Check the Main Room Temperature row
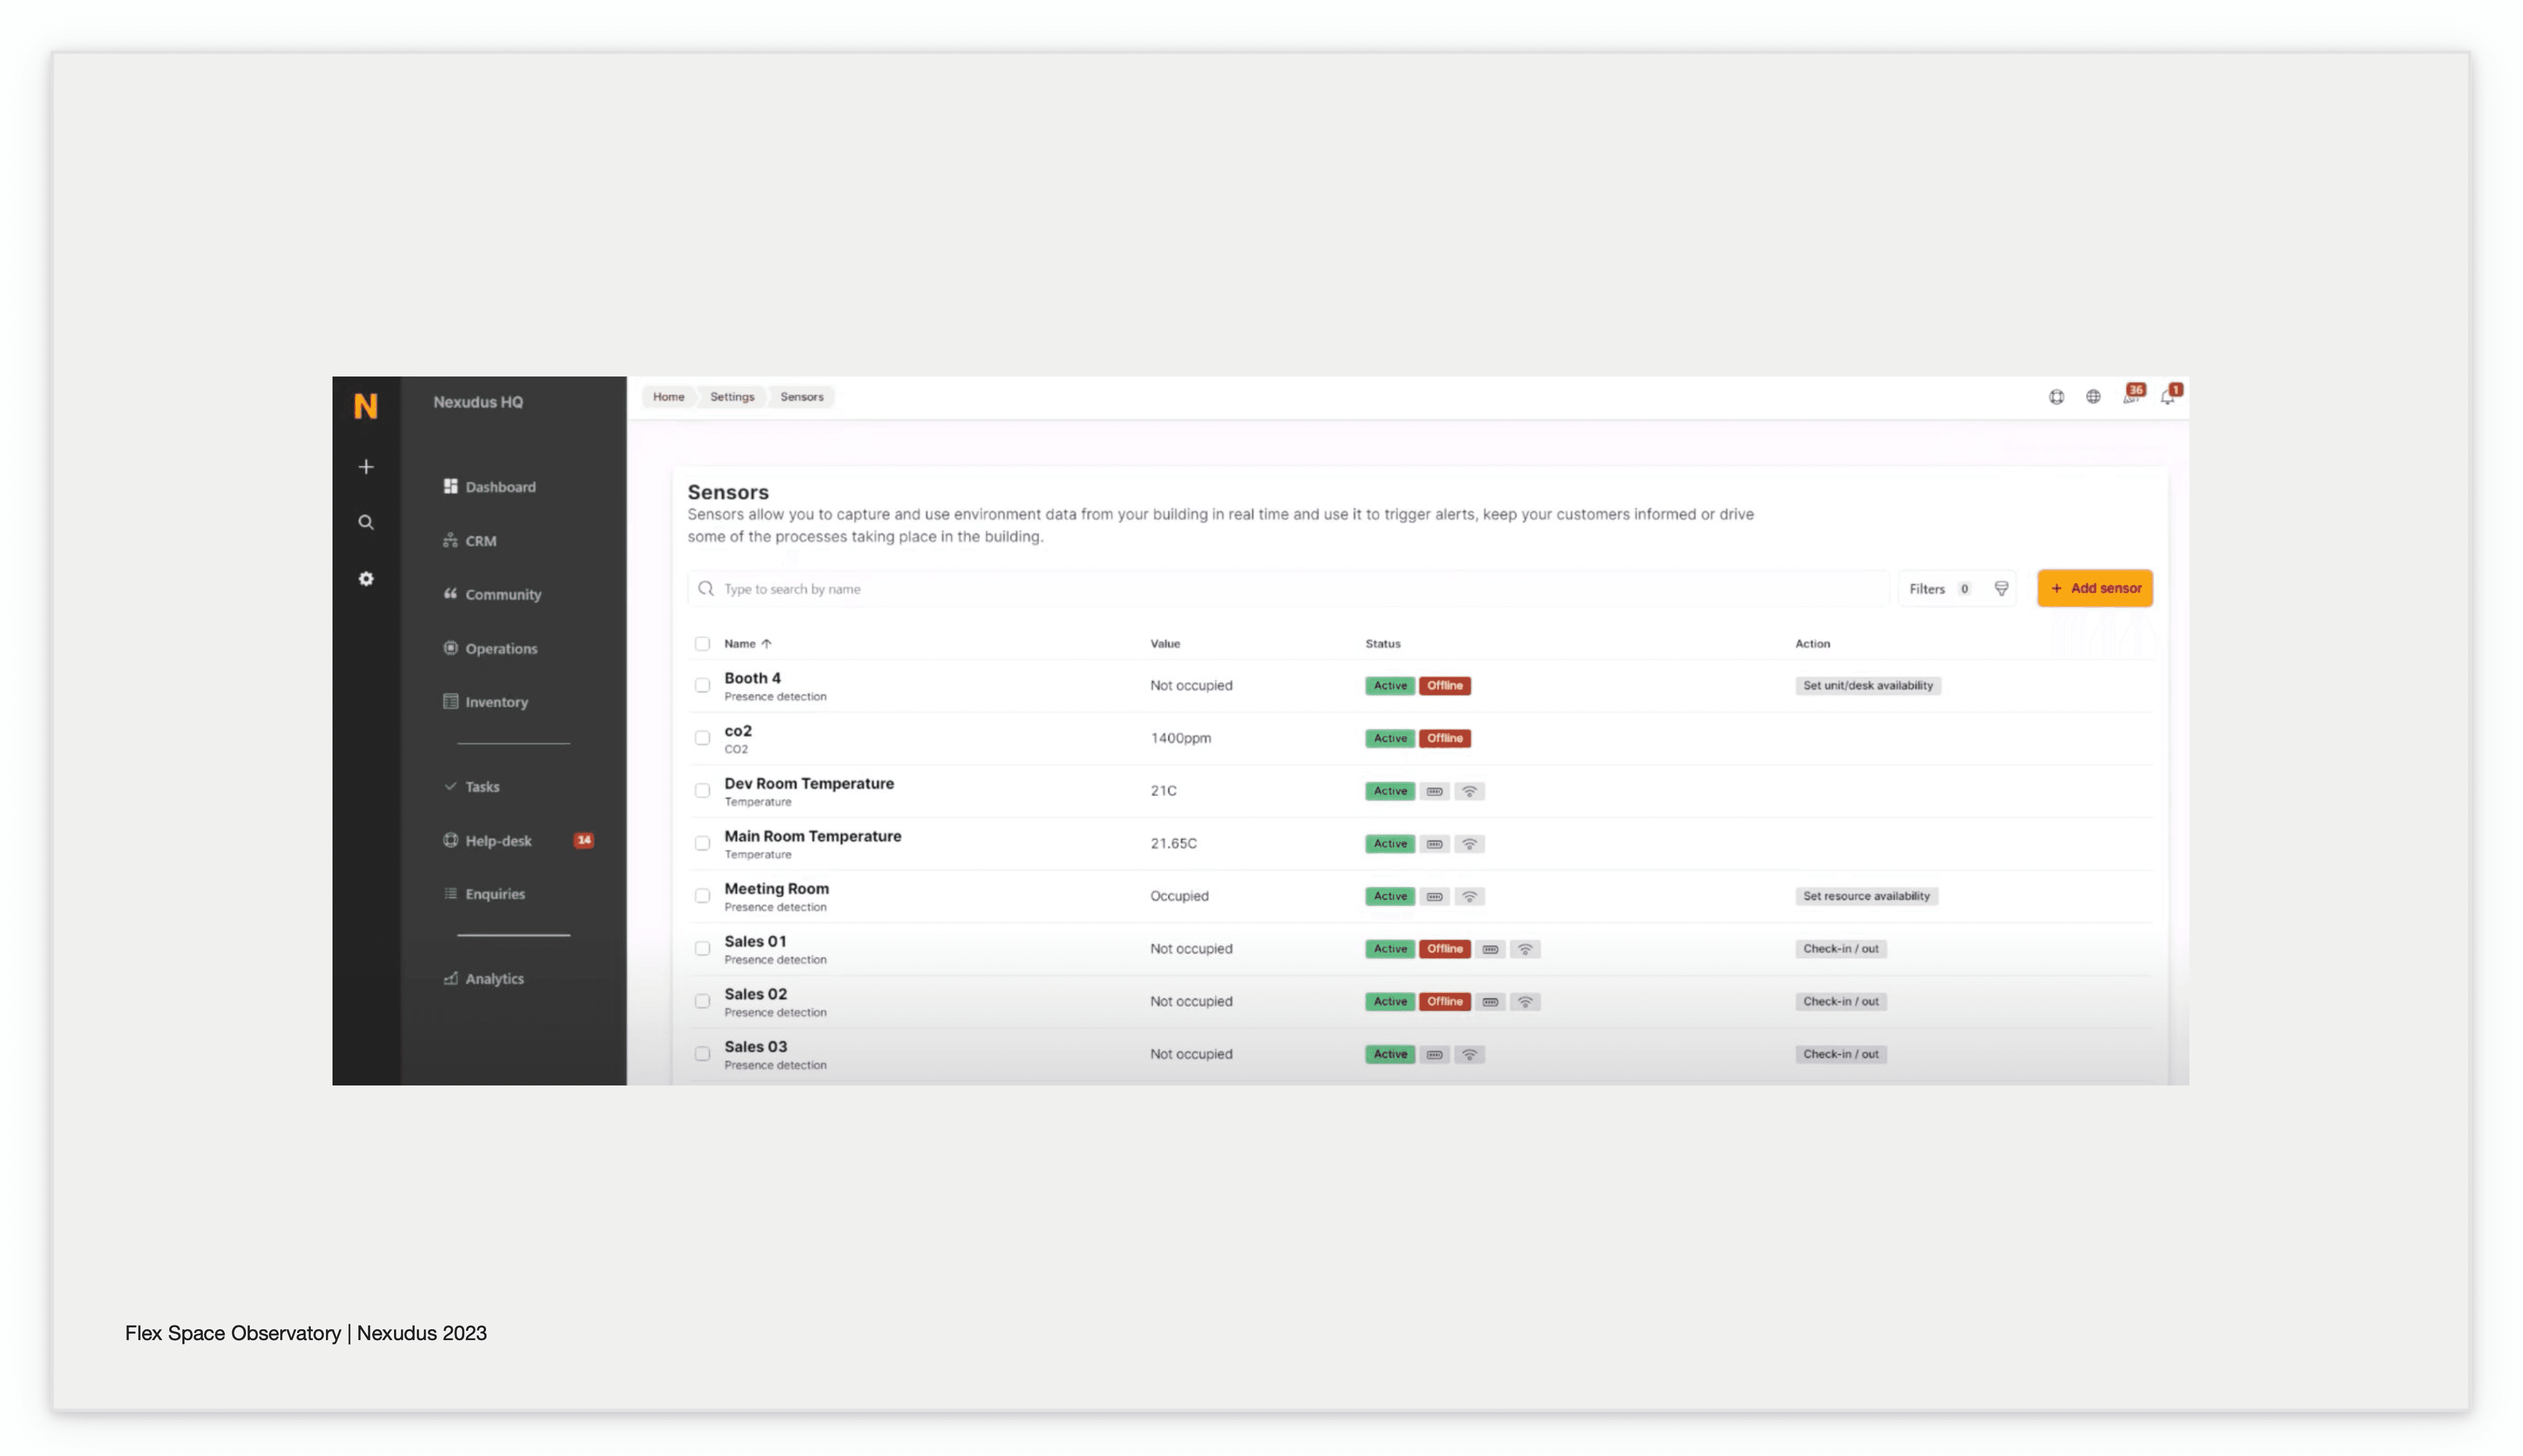The height and width of the screenshot is (1456, 2523). click(x=702, y=844)
